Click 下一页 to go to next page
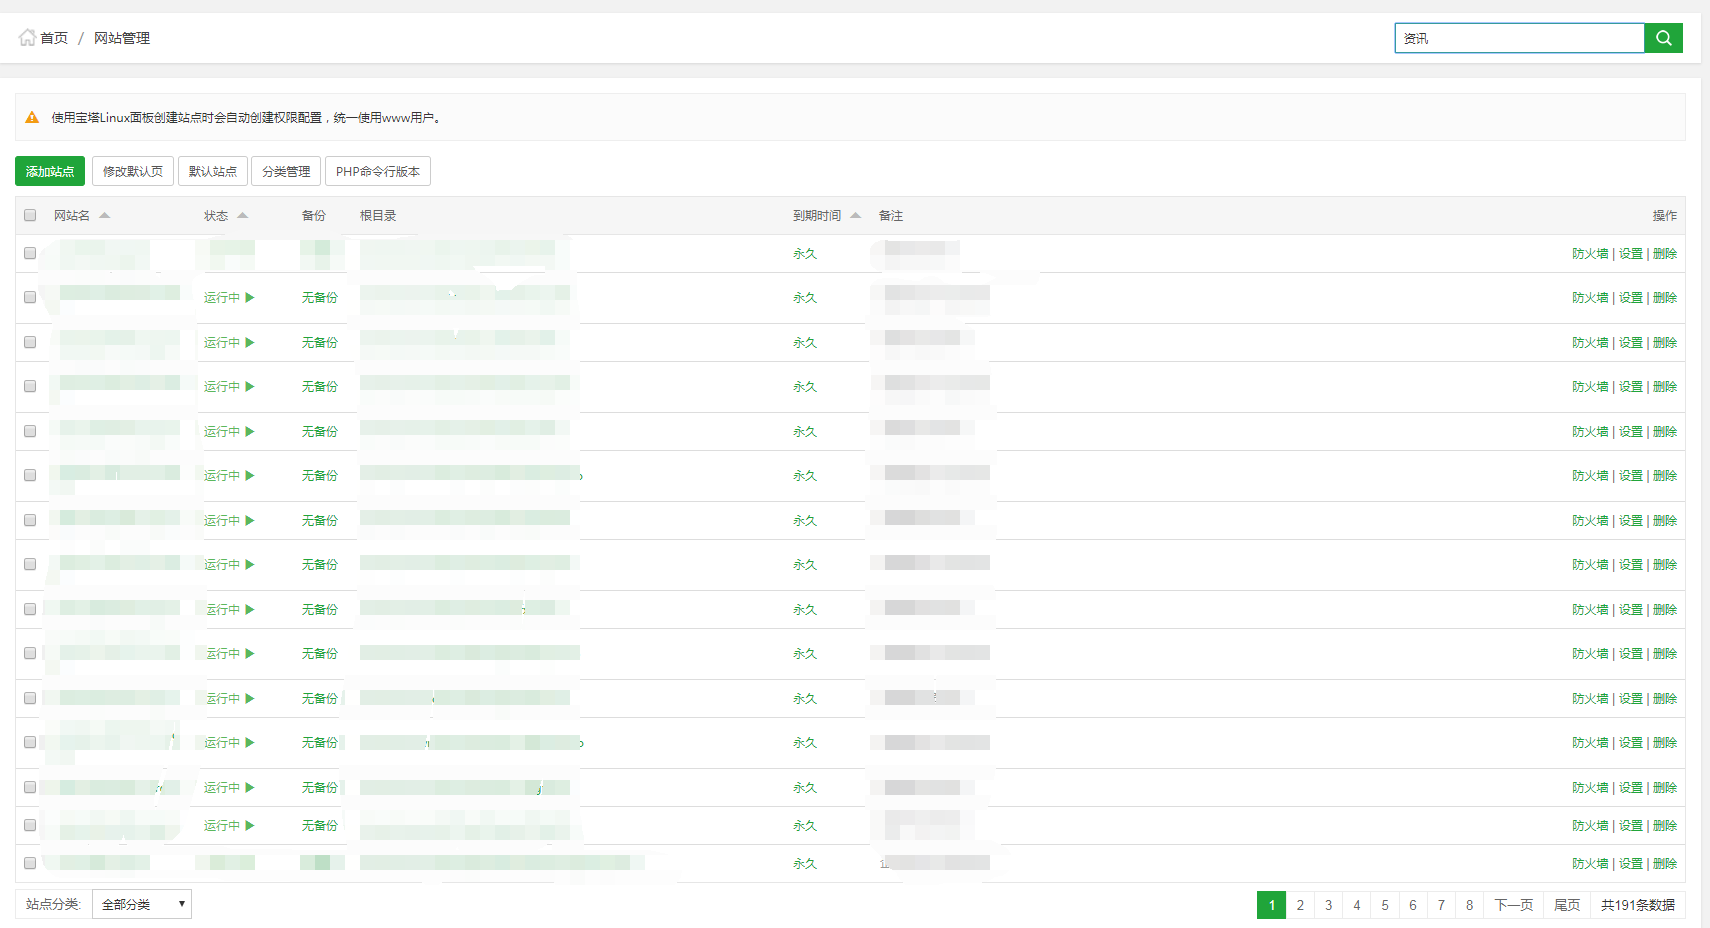The width and height of the screenshot is (1710, 928). click(1514, 905)
